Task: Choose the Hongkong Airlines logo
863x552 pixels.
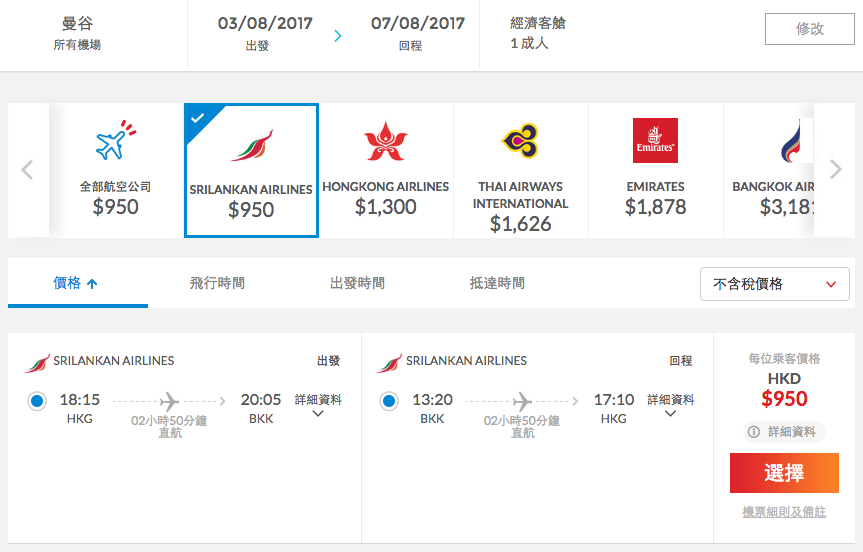Action: point(386,140)
